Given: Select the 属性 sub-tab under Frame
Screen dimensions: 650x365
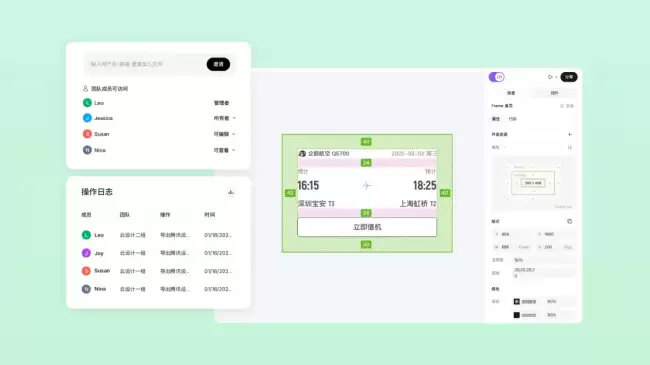Looking at the screenshot, I should (496, 119).
